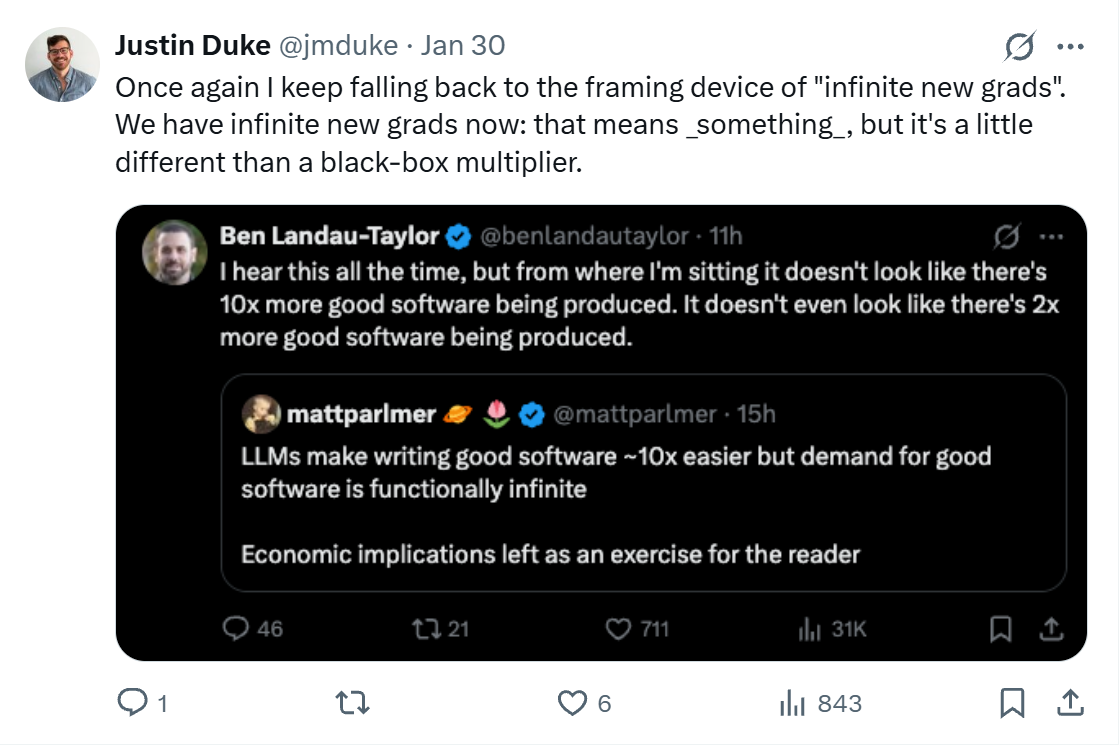Open the more options menu on Justin's tweet
The height and width of the screenshot is (745, 1119).
(x=1072, y=45)
